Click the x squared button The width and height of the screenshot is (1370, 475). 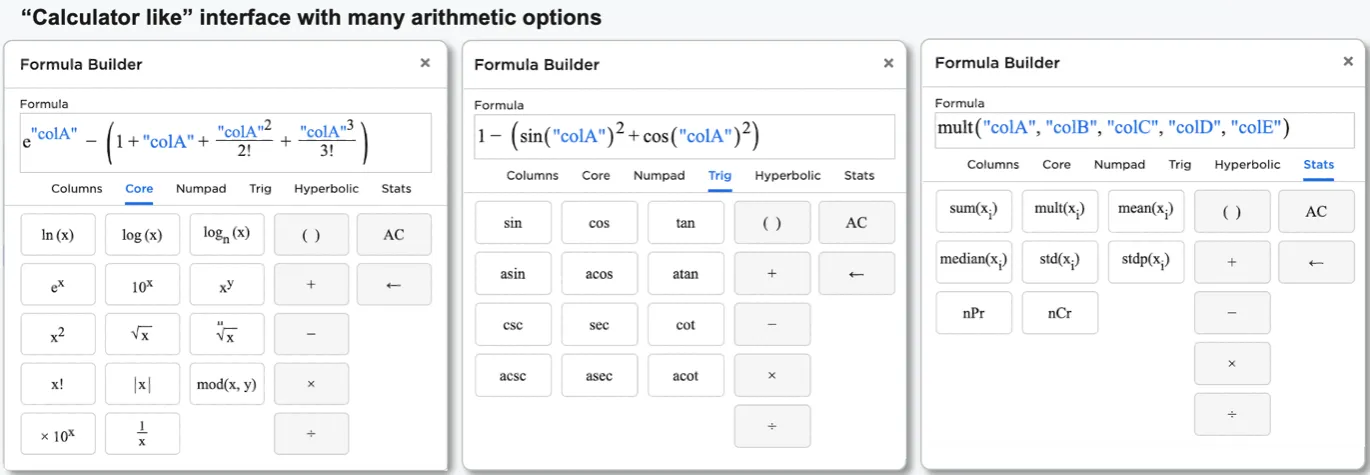click(58, 335)
